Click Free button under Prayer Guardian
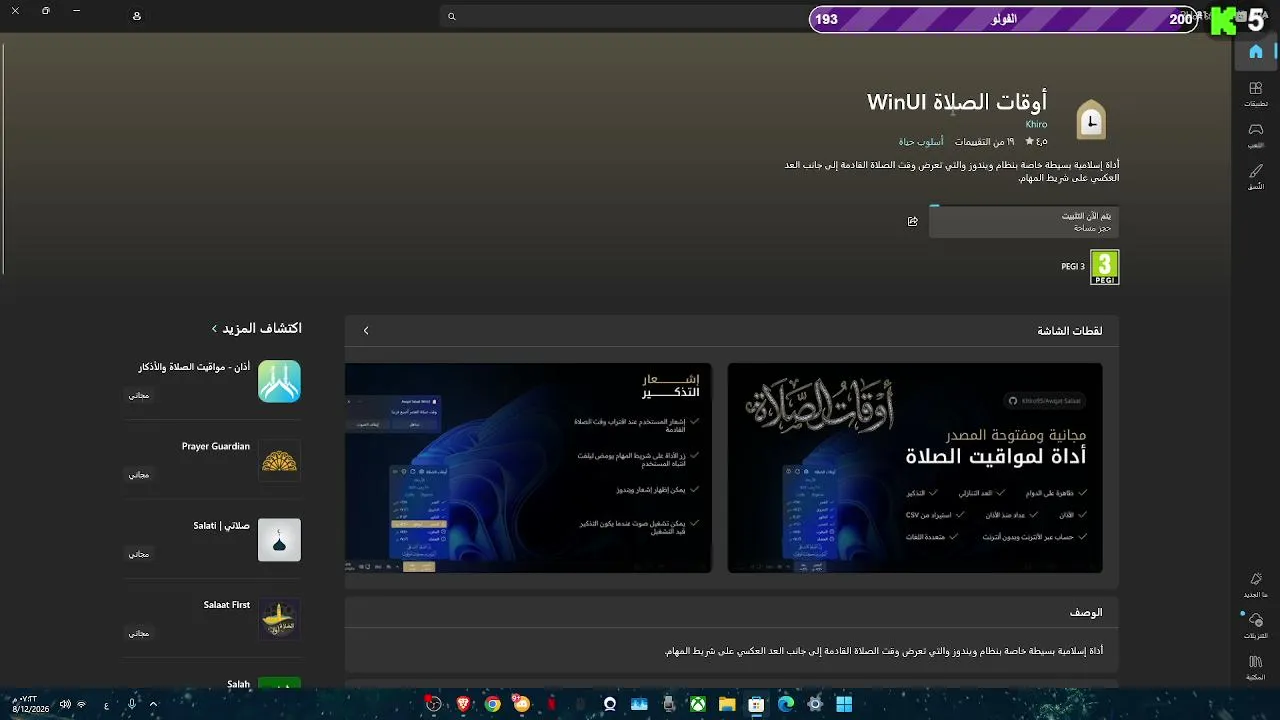 tap(139, 474)
